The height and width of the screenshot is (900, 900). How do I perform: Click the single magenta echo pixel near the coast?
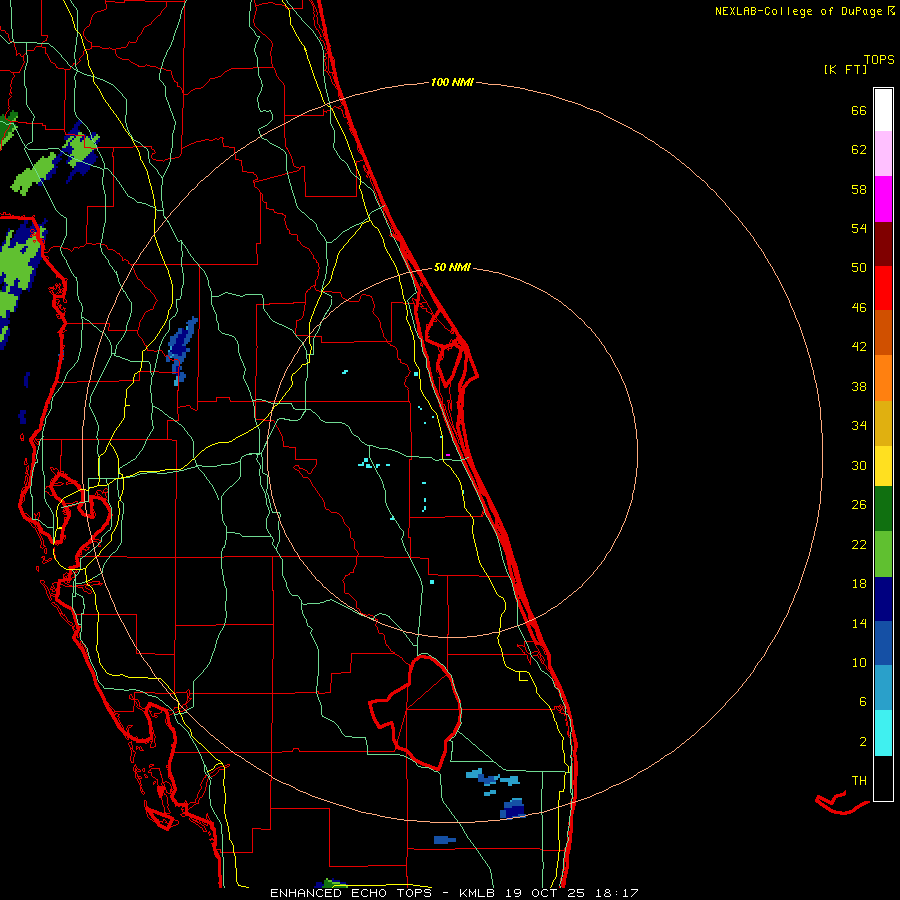448,455
